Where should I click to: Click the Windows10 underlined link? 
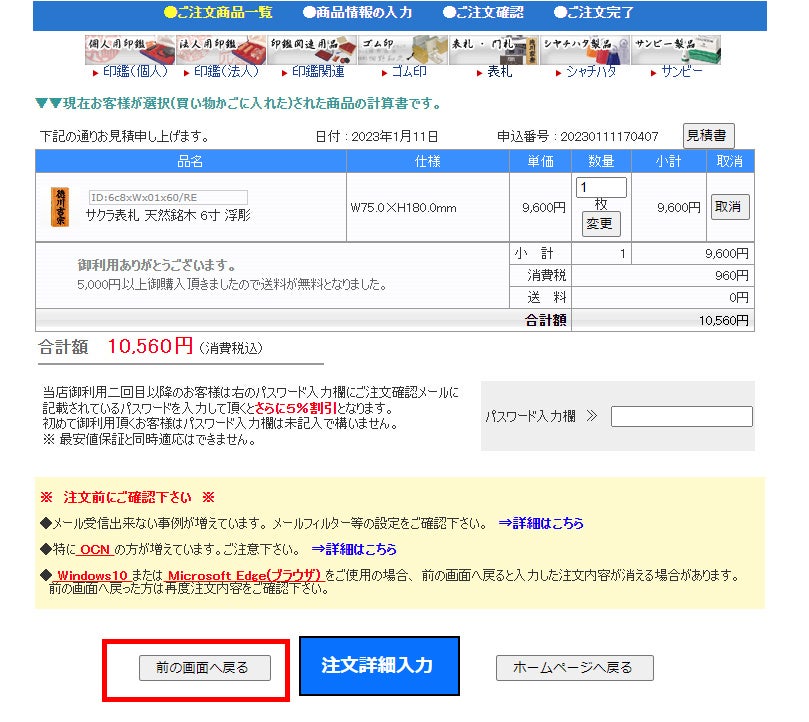click(x=91, y=575)
